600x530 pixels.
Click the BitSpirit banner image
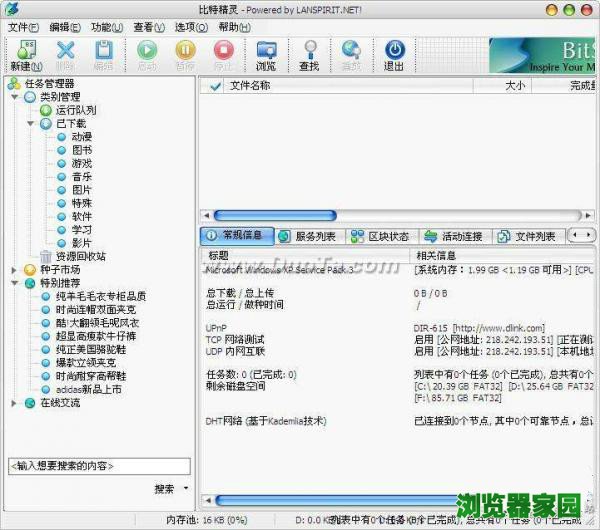(x=542, y=55)
